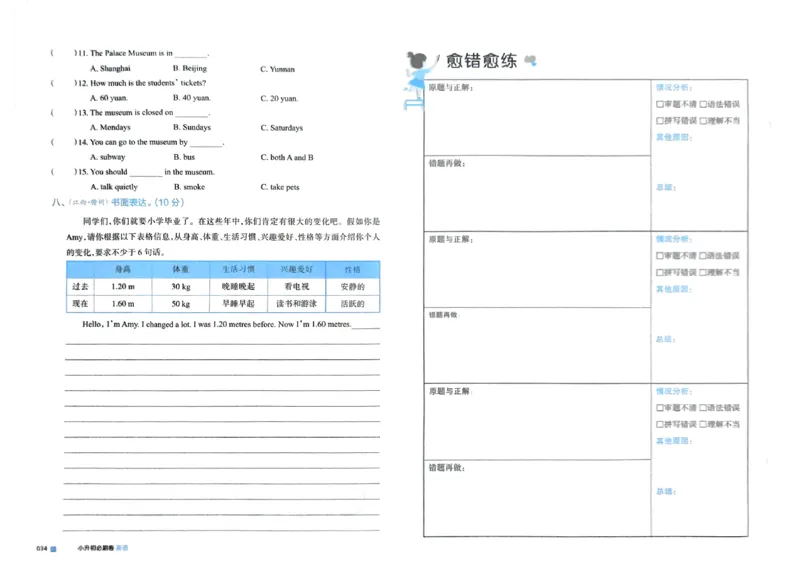Image resolution: width=800 pixels, height=566 pixels.
Task: Click the 晚睡晚起 table cell
Action: pyautogui.click(x=238, y=287)
